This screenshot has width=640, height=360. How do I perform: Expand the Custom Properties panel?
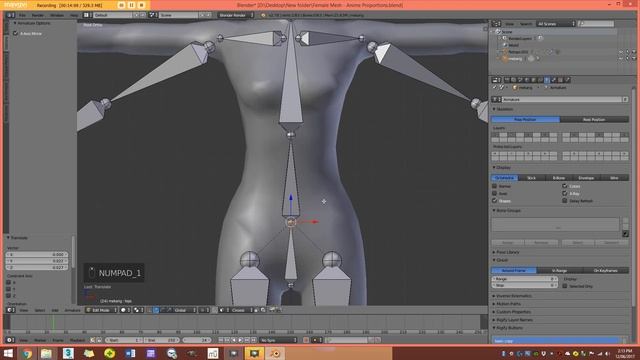click(513, 312)
